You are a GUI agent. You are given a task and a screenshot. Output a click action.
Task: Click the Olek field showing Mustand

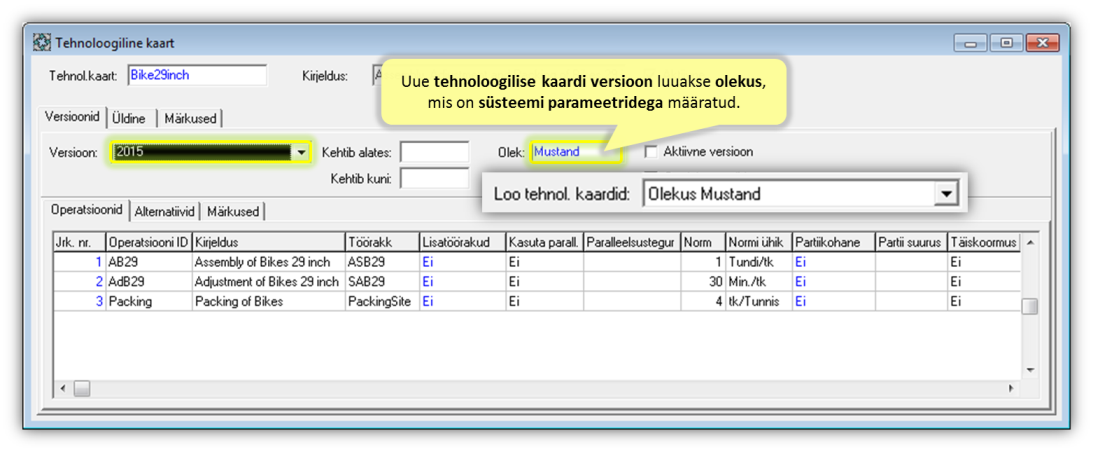576,152
